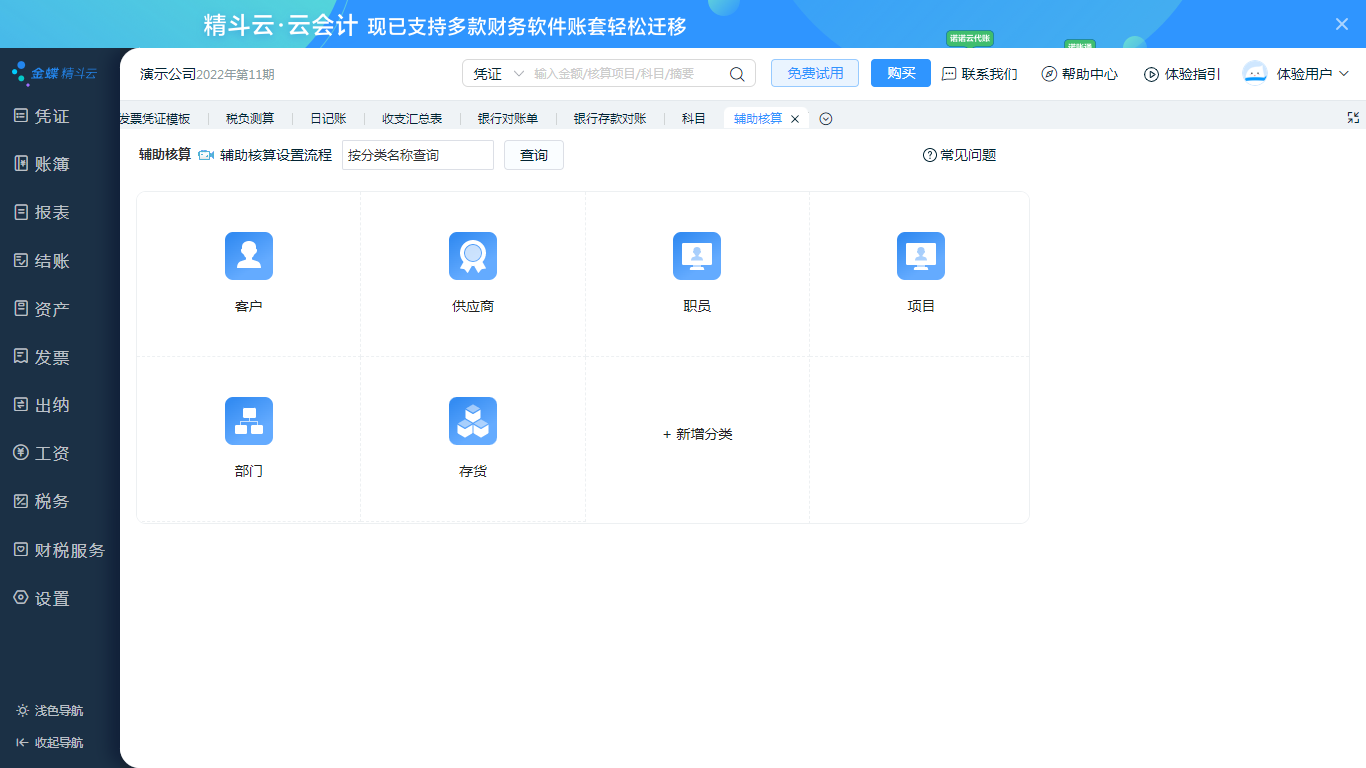
Task: Switch to the 银行对账单 tab
Action: tap(507, 119)
